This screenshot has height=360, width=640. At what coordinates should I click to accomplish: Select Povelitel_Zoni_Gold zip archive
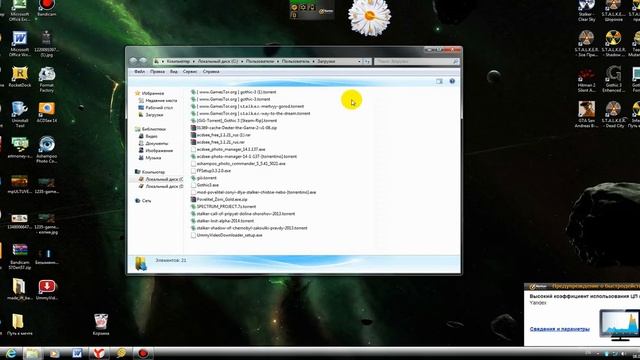click(x=219, y=200)
